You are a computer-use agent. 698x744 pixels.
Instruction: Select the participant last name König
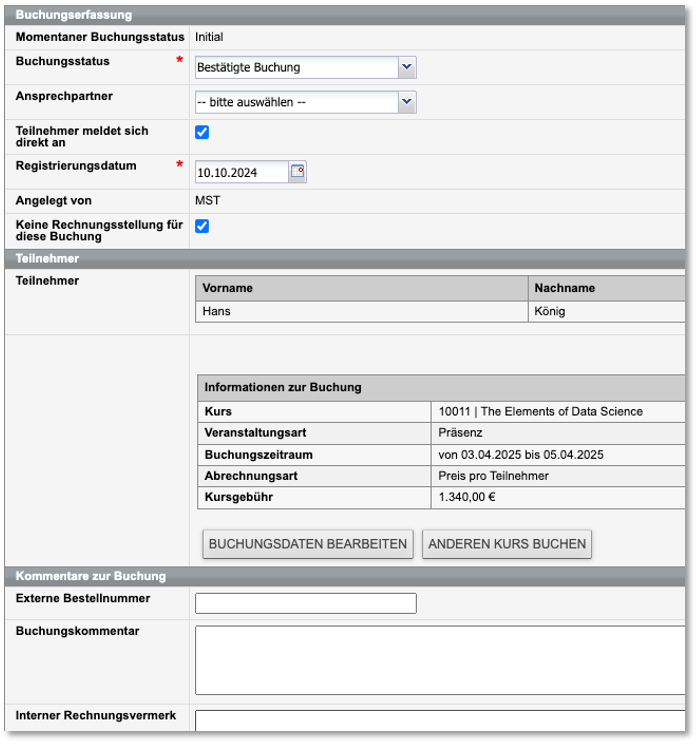click(x=549, y=311)
